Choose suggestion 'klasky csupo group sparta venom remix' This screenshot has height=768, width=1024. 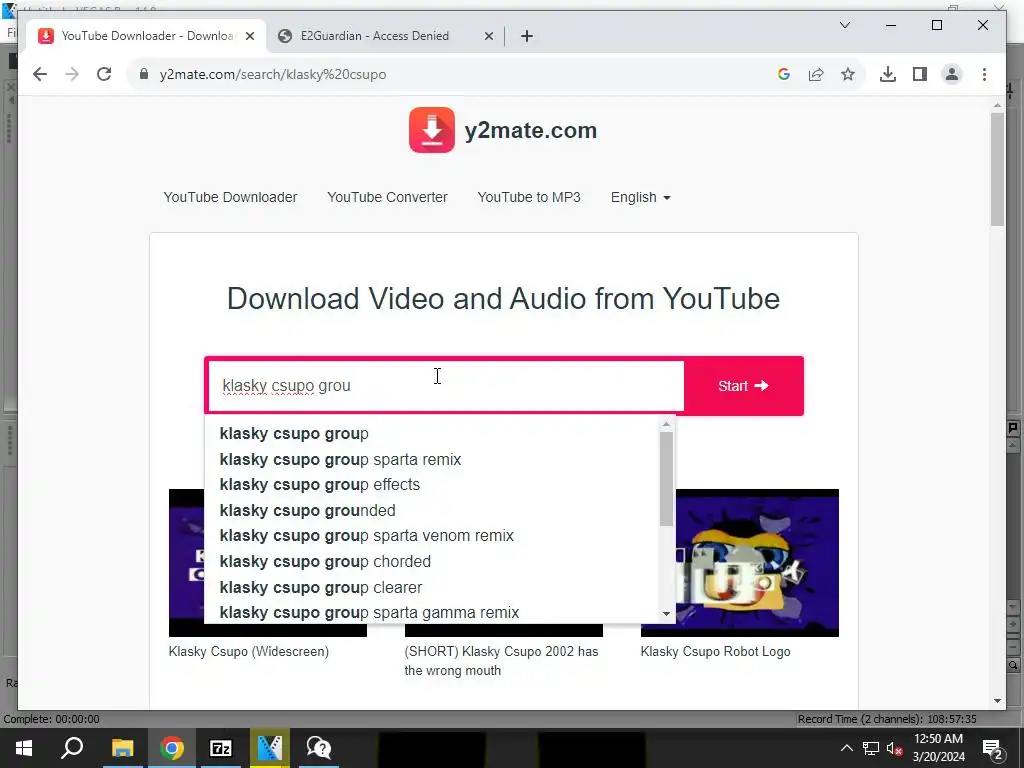pyautogui.click(x=366, y=536)
